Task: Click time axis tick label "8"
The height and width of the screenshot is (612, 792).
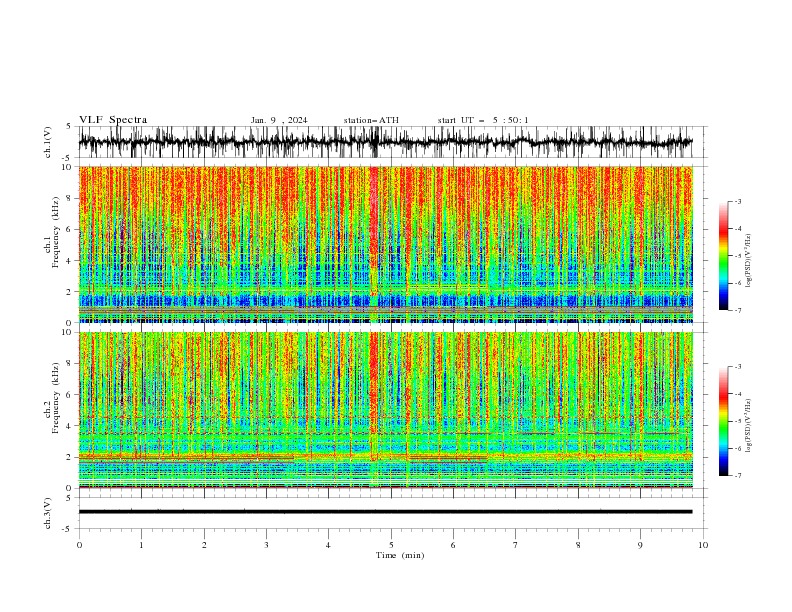Action: (x=578, y=545)
